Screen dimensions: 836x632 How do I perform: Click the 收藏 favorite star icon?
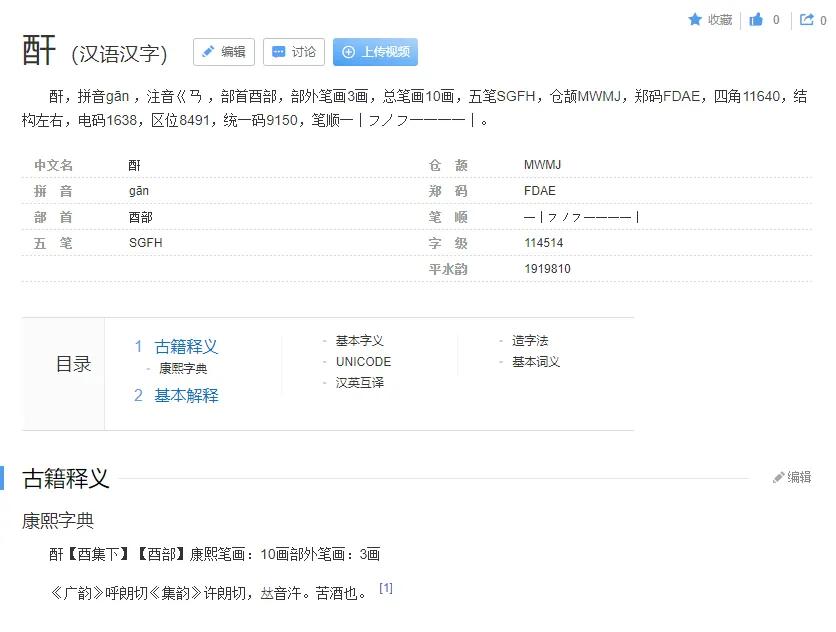pos(695,19)
